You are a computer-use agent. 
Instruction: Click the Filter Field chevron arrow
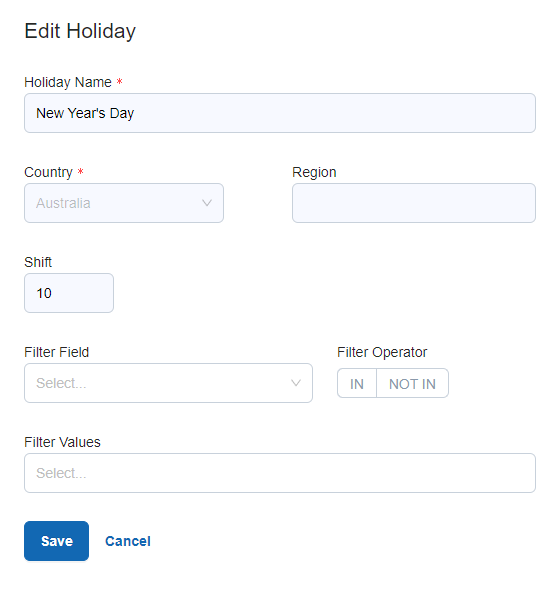[x=296, y=383]
